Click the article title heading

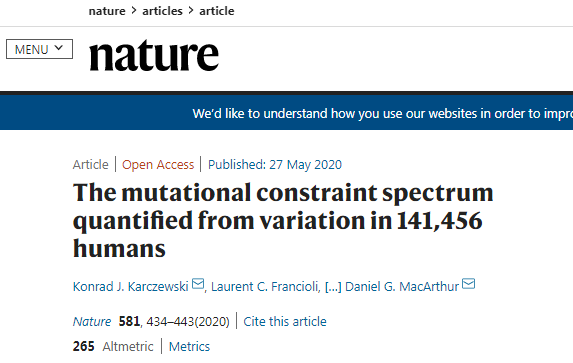pyautogui.click(x=283, y=220)
